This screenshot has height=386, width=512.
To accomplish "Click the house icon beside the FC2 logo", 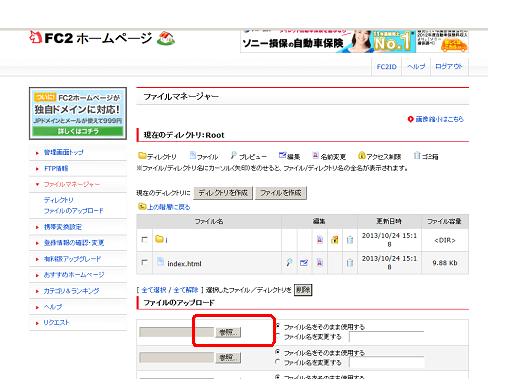I will pyautogui.click(x=166, y=38).
